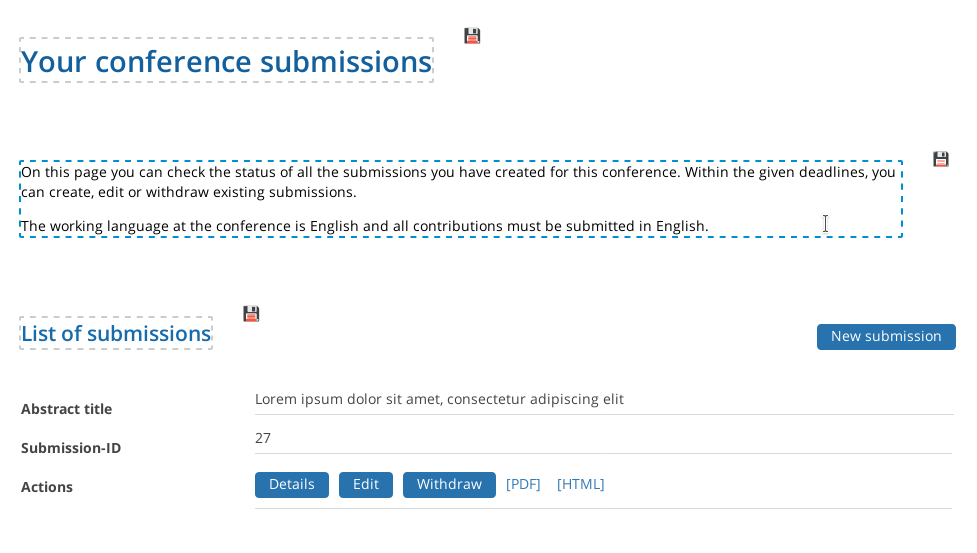Edit the 'List of submissions' heading text

(x=116, y=333)
